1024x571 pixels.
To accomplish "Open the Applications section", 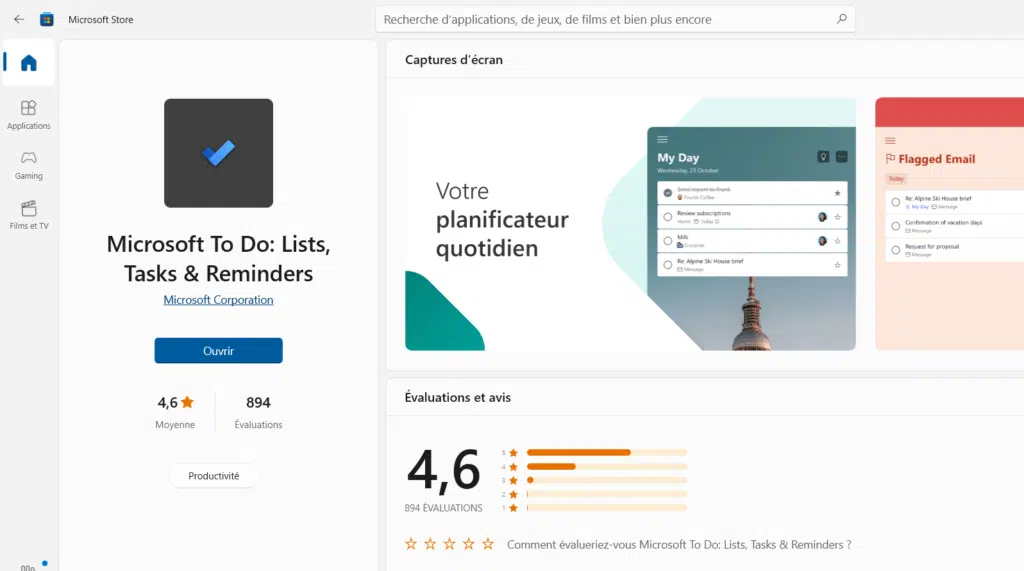I will pyautogui.click(x=29, y=115).
